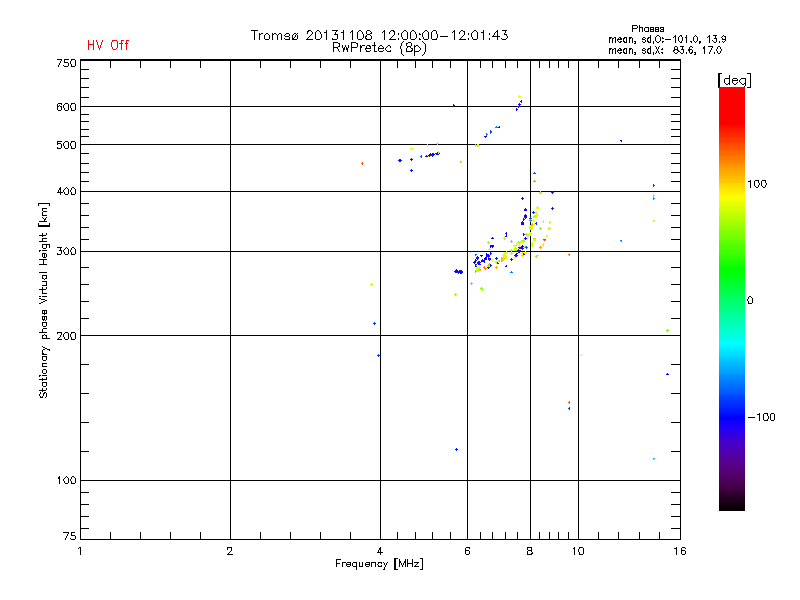This screenshot has height=600, width=800.
Task: Click the 16 MHz x-axis tick label
Action: click(679, 551)
